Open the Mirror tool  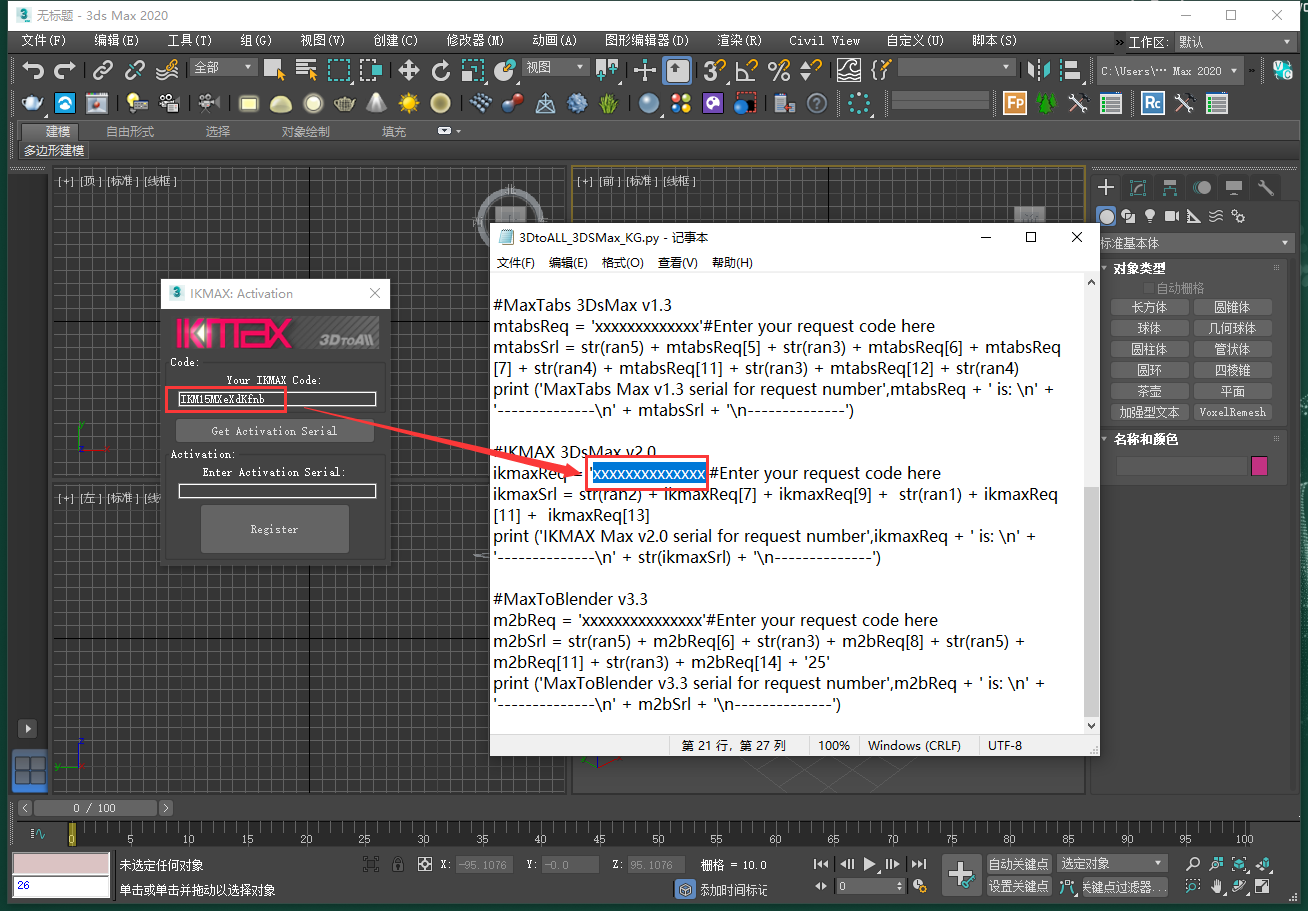(x=1040, y=70)
